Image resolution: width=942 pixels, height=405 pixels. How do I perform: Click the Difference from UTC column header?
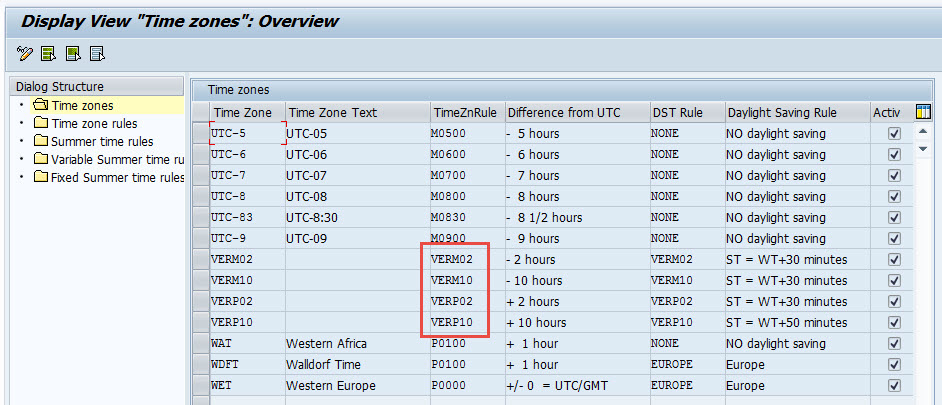pyautogui.click(x=577, y=112)
